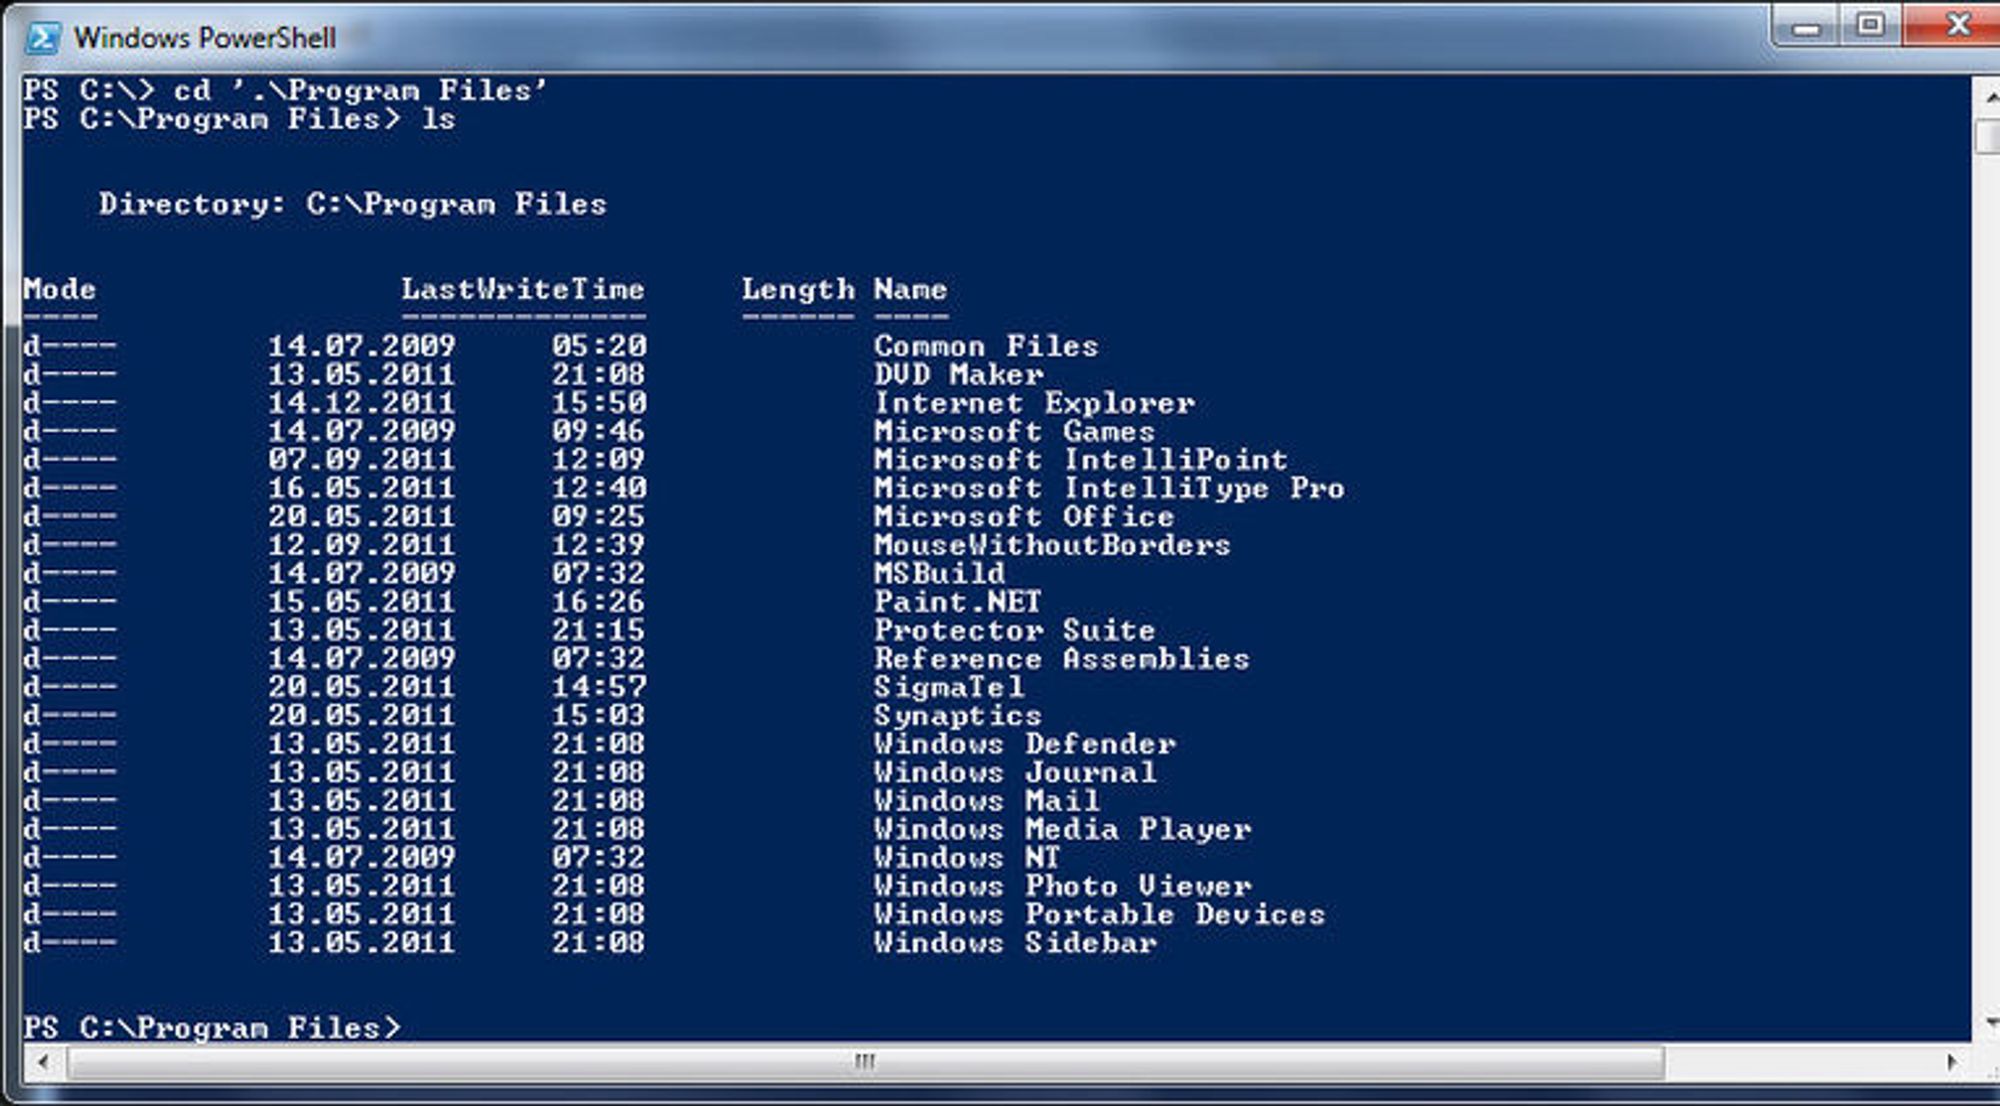Viewport: 2000px width, 1106px height.
Task: Click the Paint.NET directory entry
Action: click(955, 601)
